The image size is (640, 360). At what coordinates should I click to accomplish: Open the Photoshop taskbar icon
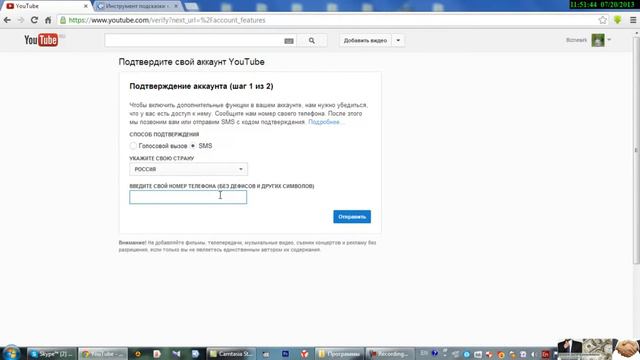pos(285,354)
